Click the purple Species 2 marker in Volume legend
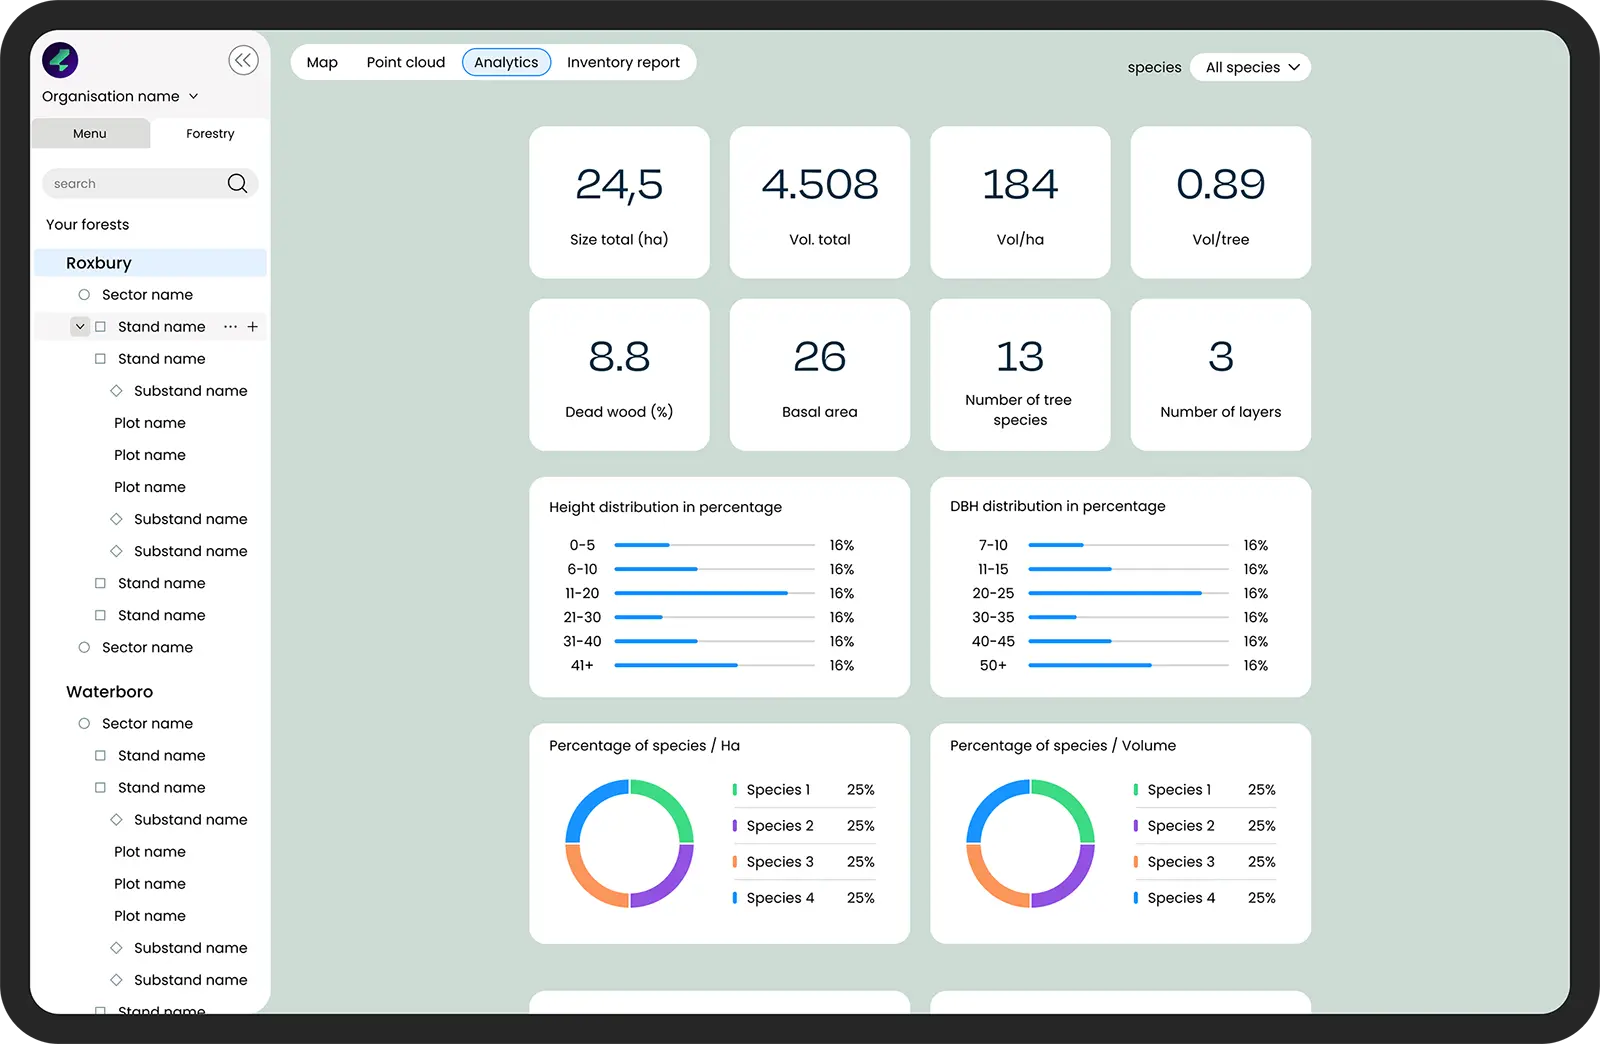The width and height of the screenshot is (1600, 1044). pos(1136,826)
